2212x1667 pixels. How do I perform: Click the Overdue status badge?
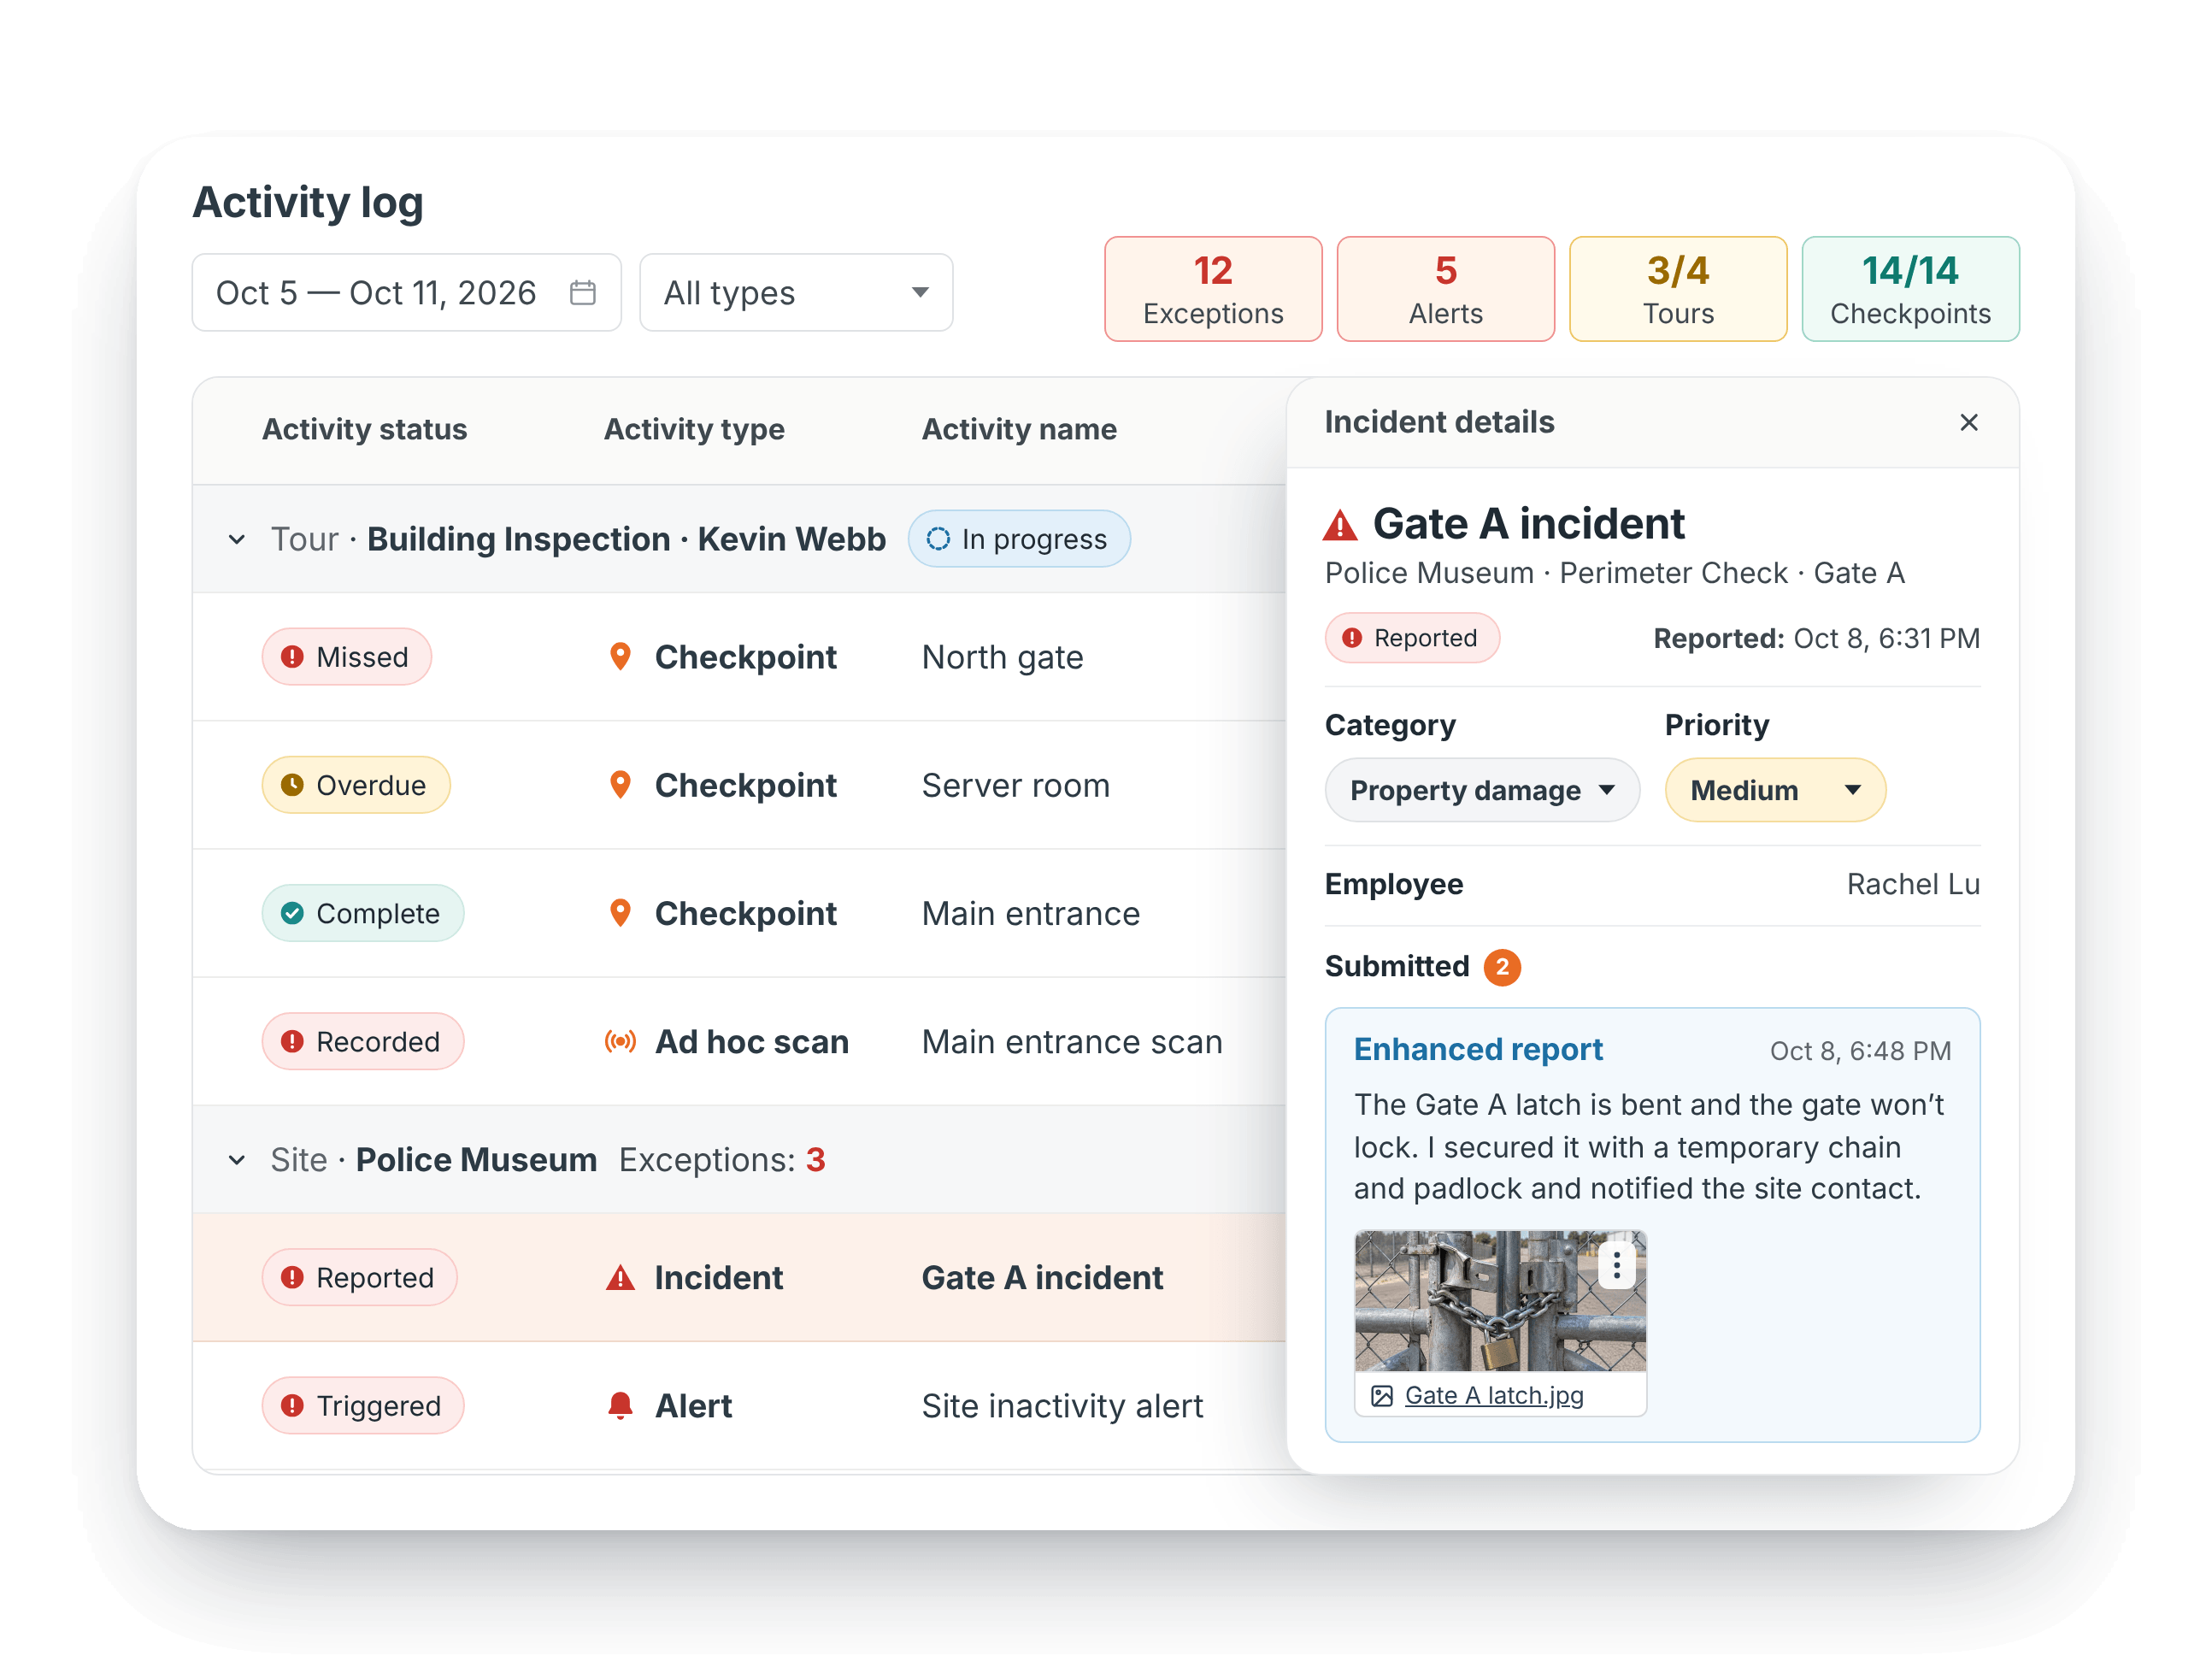point(356,785)
